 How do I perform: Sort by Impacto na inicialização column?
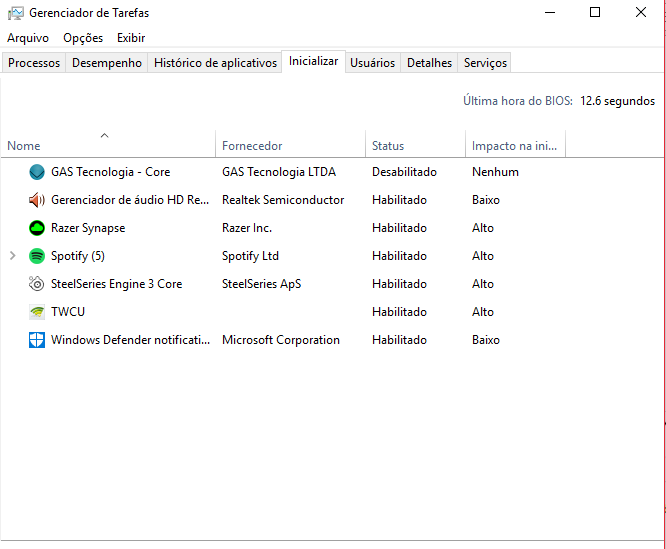coord(515,146)
